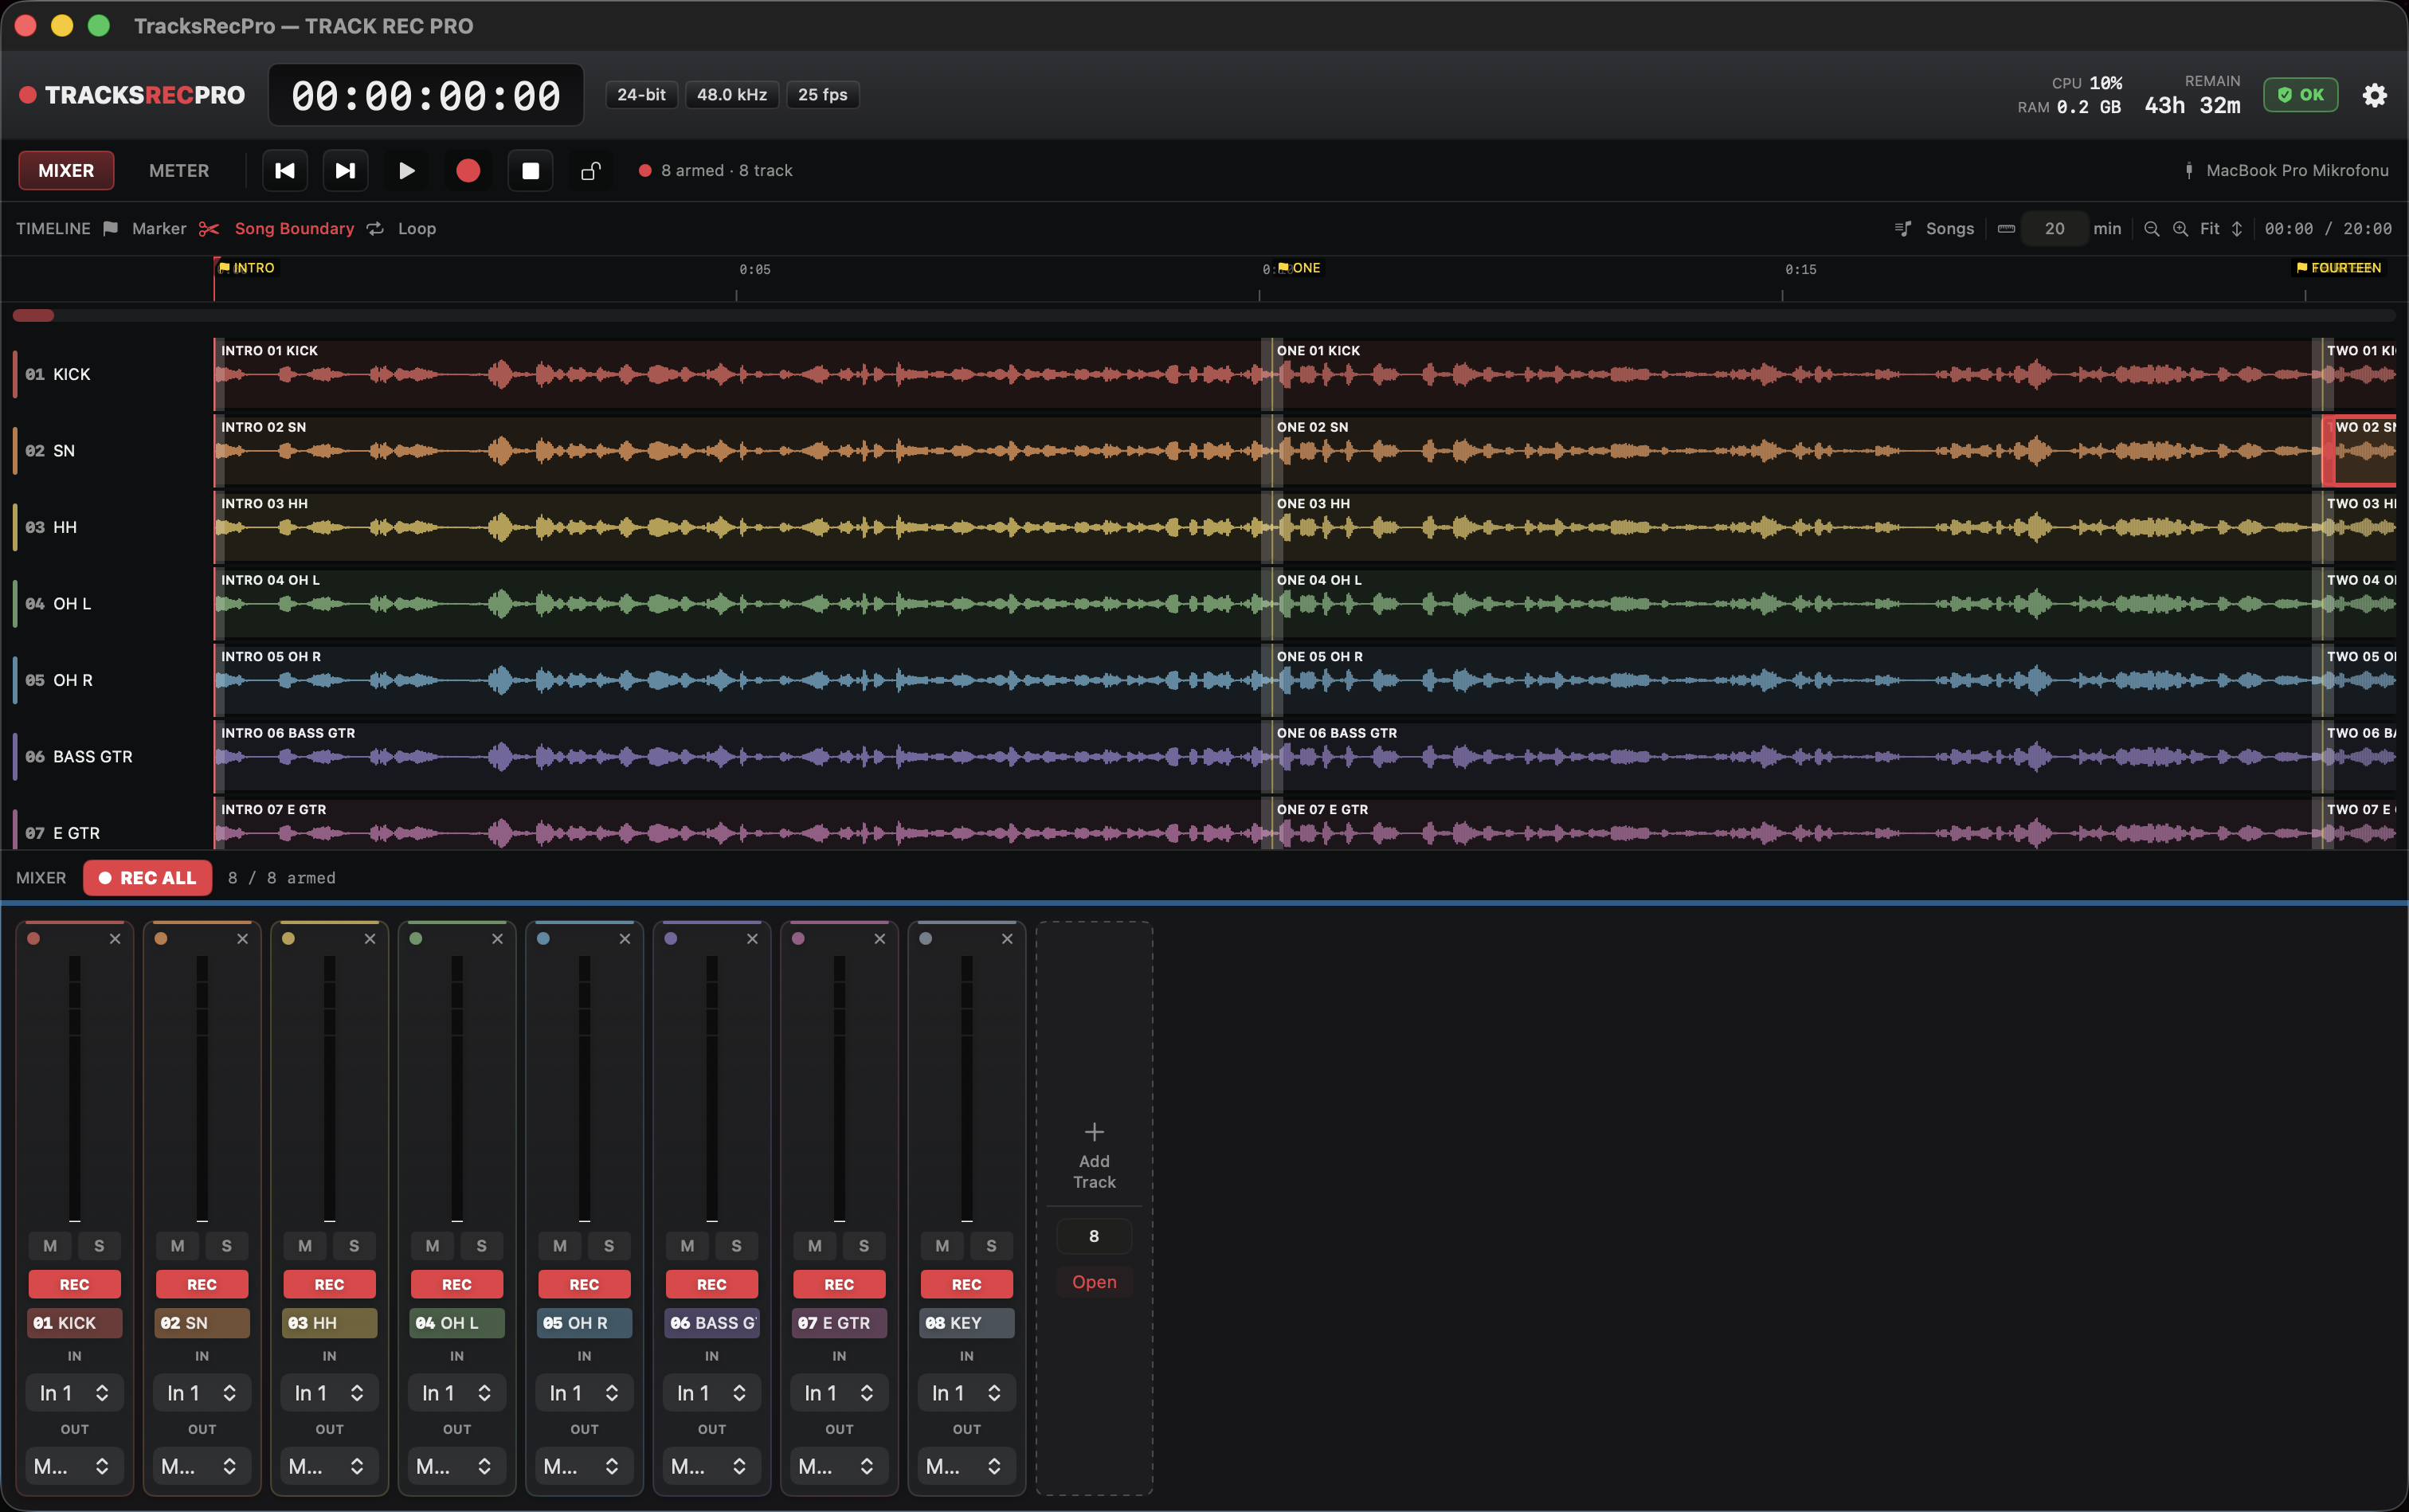This screenshot has width=2409, height=1512.
Task: Remove the 08 KEY channel strip with its X
Action: (1007, 939)
